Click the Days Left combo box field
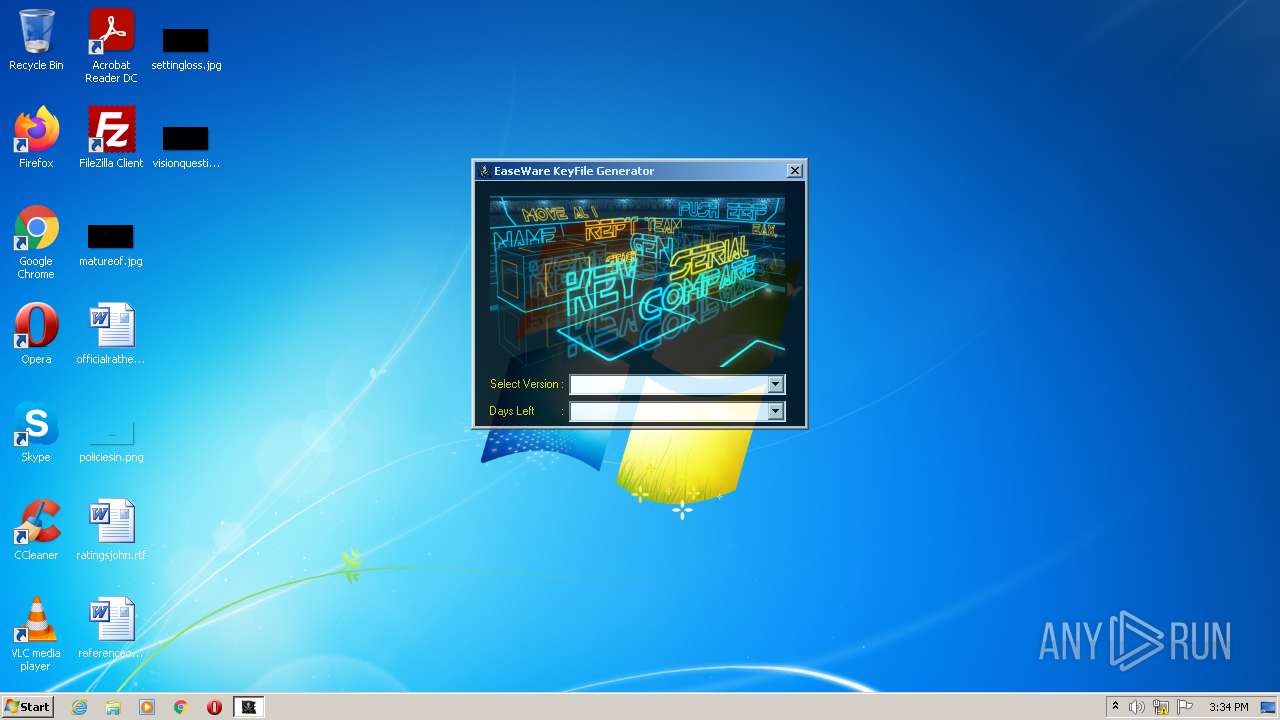1280x720 pixels. [x=677, y=411]
